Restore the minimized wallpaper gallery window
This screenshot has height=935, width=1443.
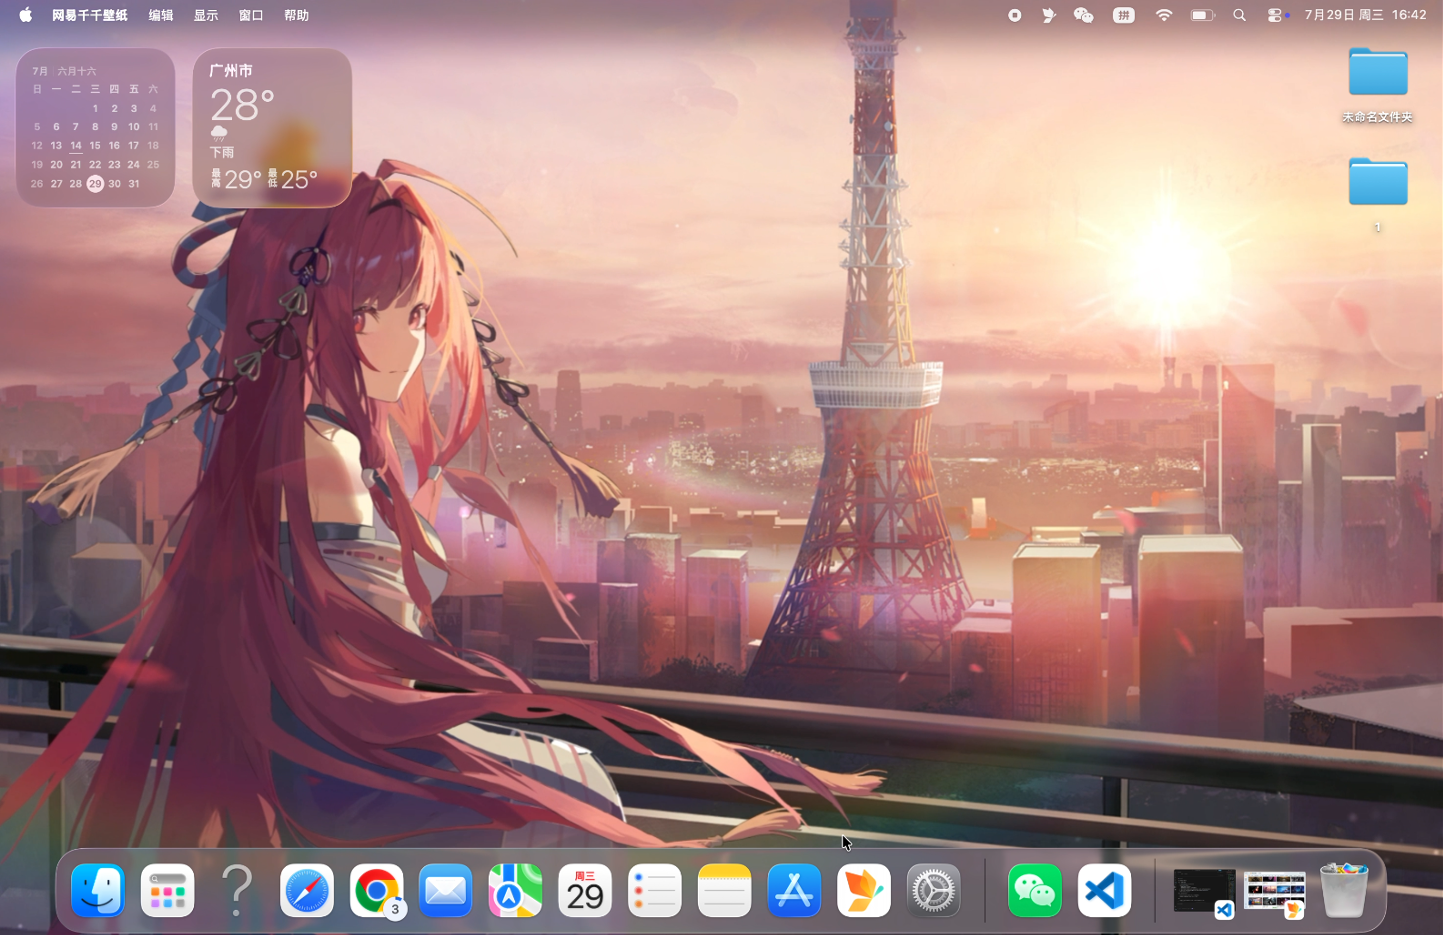(1275, 891)
